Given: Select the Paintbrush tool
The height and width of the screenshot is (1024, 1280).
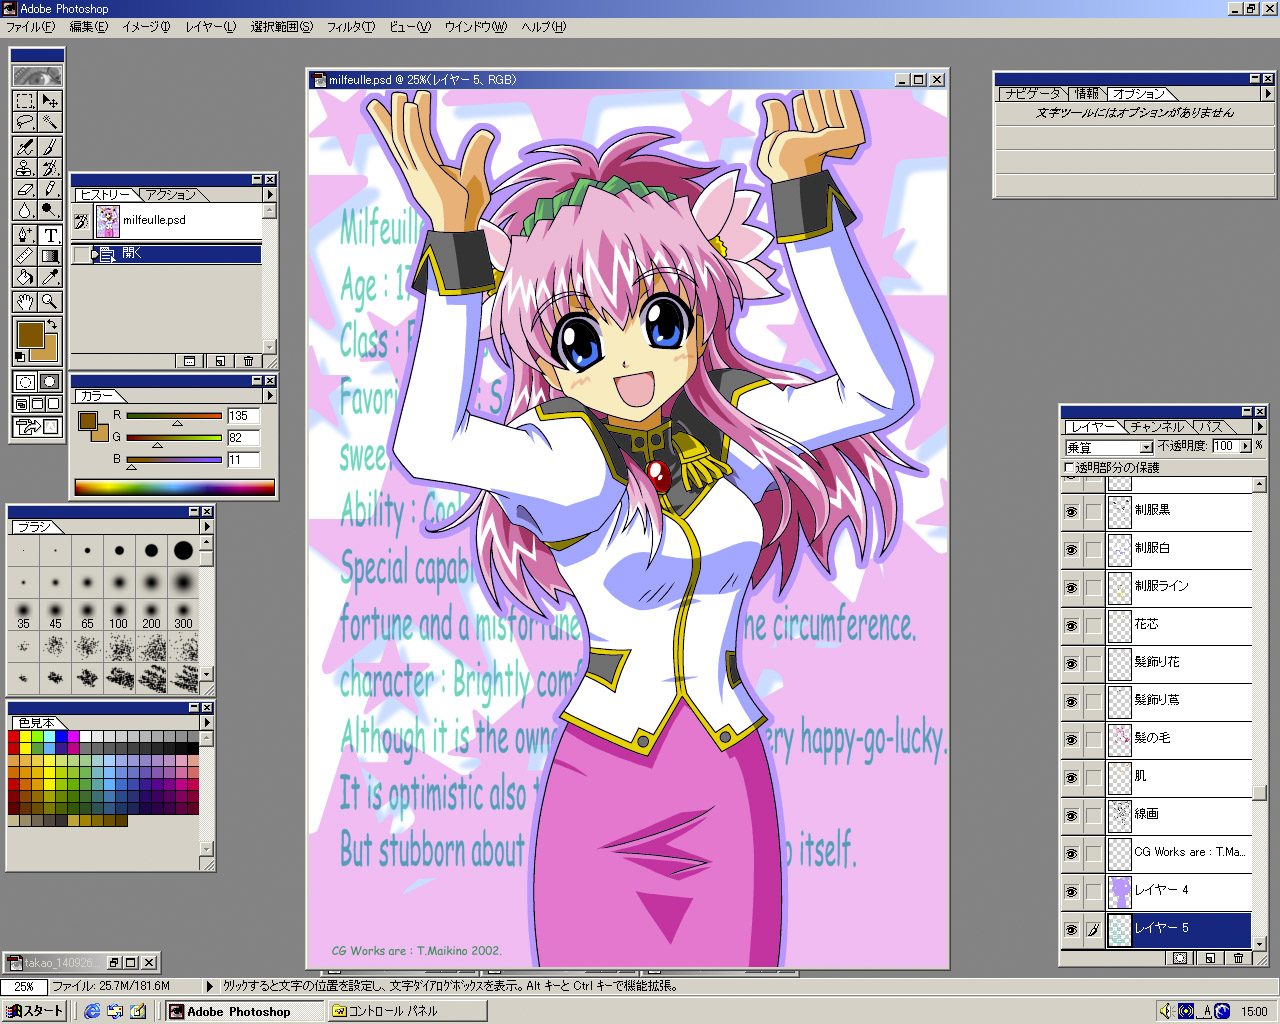Looking at the screenshot, I should tap(50, 147).
